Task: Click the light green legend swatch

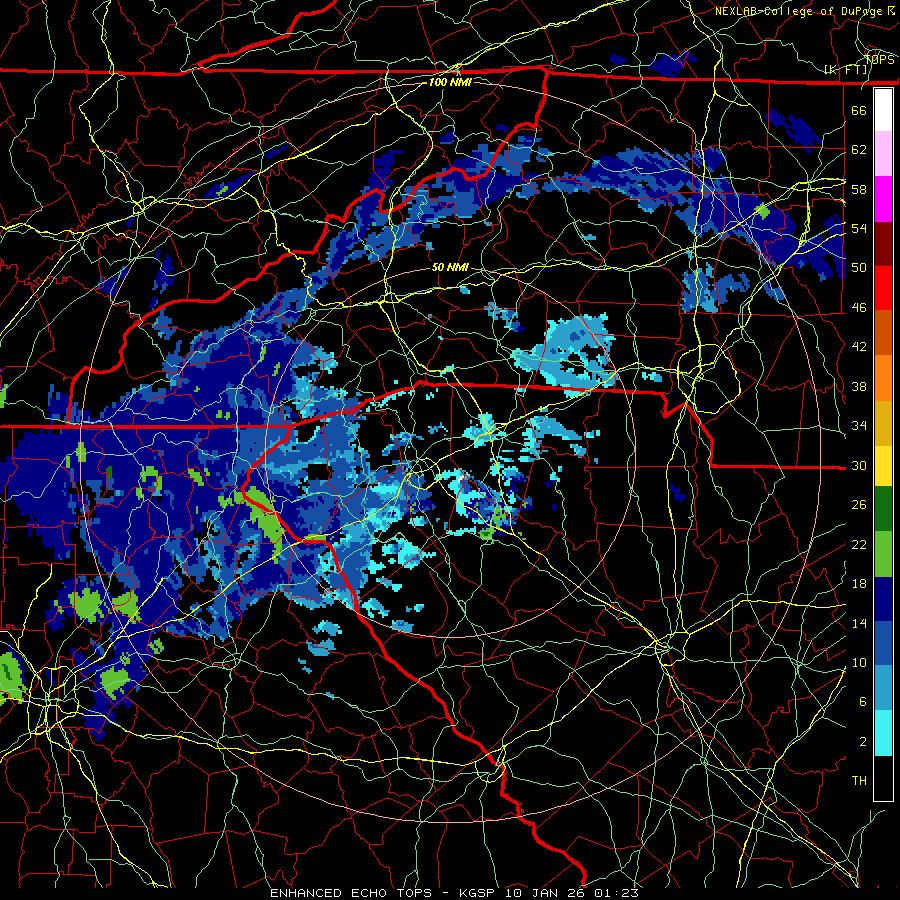Action: tap(883, 554)
